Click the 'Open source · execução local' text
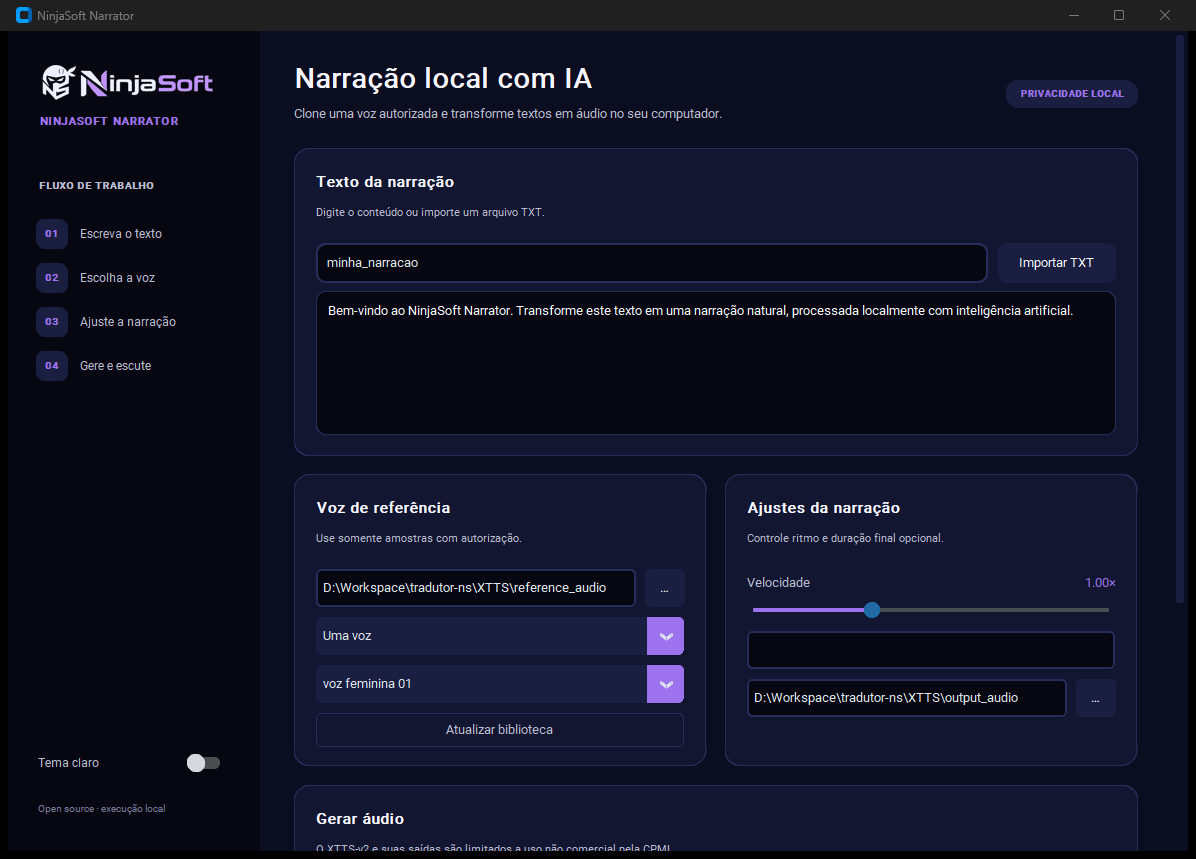This screenshot has width=1196, height=859. [101, 809]
